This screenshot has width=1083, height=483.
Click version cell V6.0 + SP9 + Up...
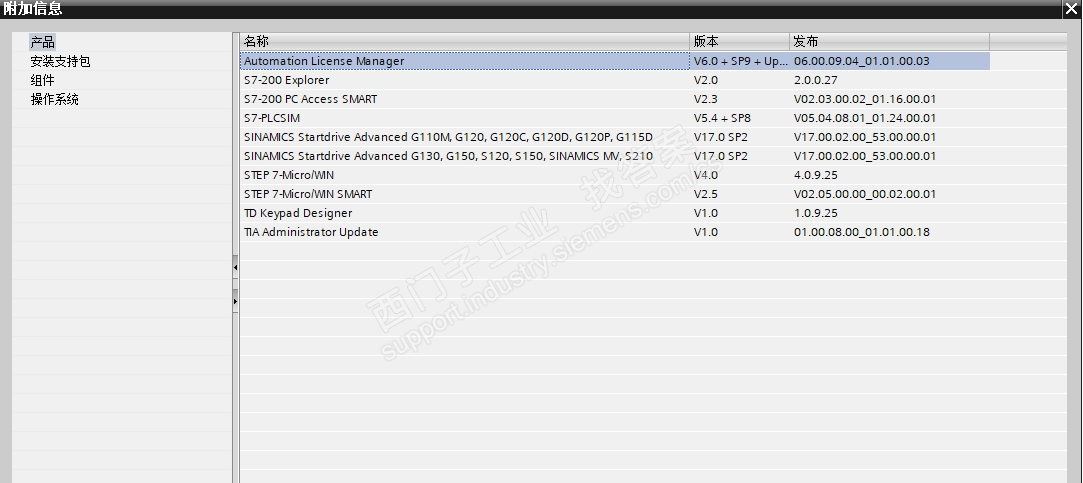(x=740, y=61)
